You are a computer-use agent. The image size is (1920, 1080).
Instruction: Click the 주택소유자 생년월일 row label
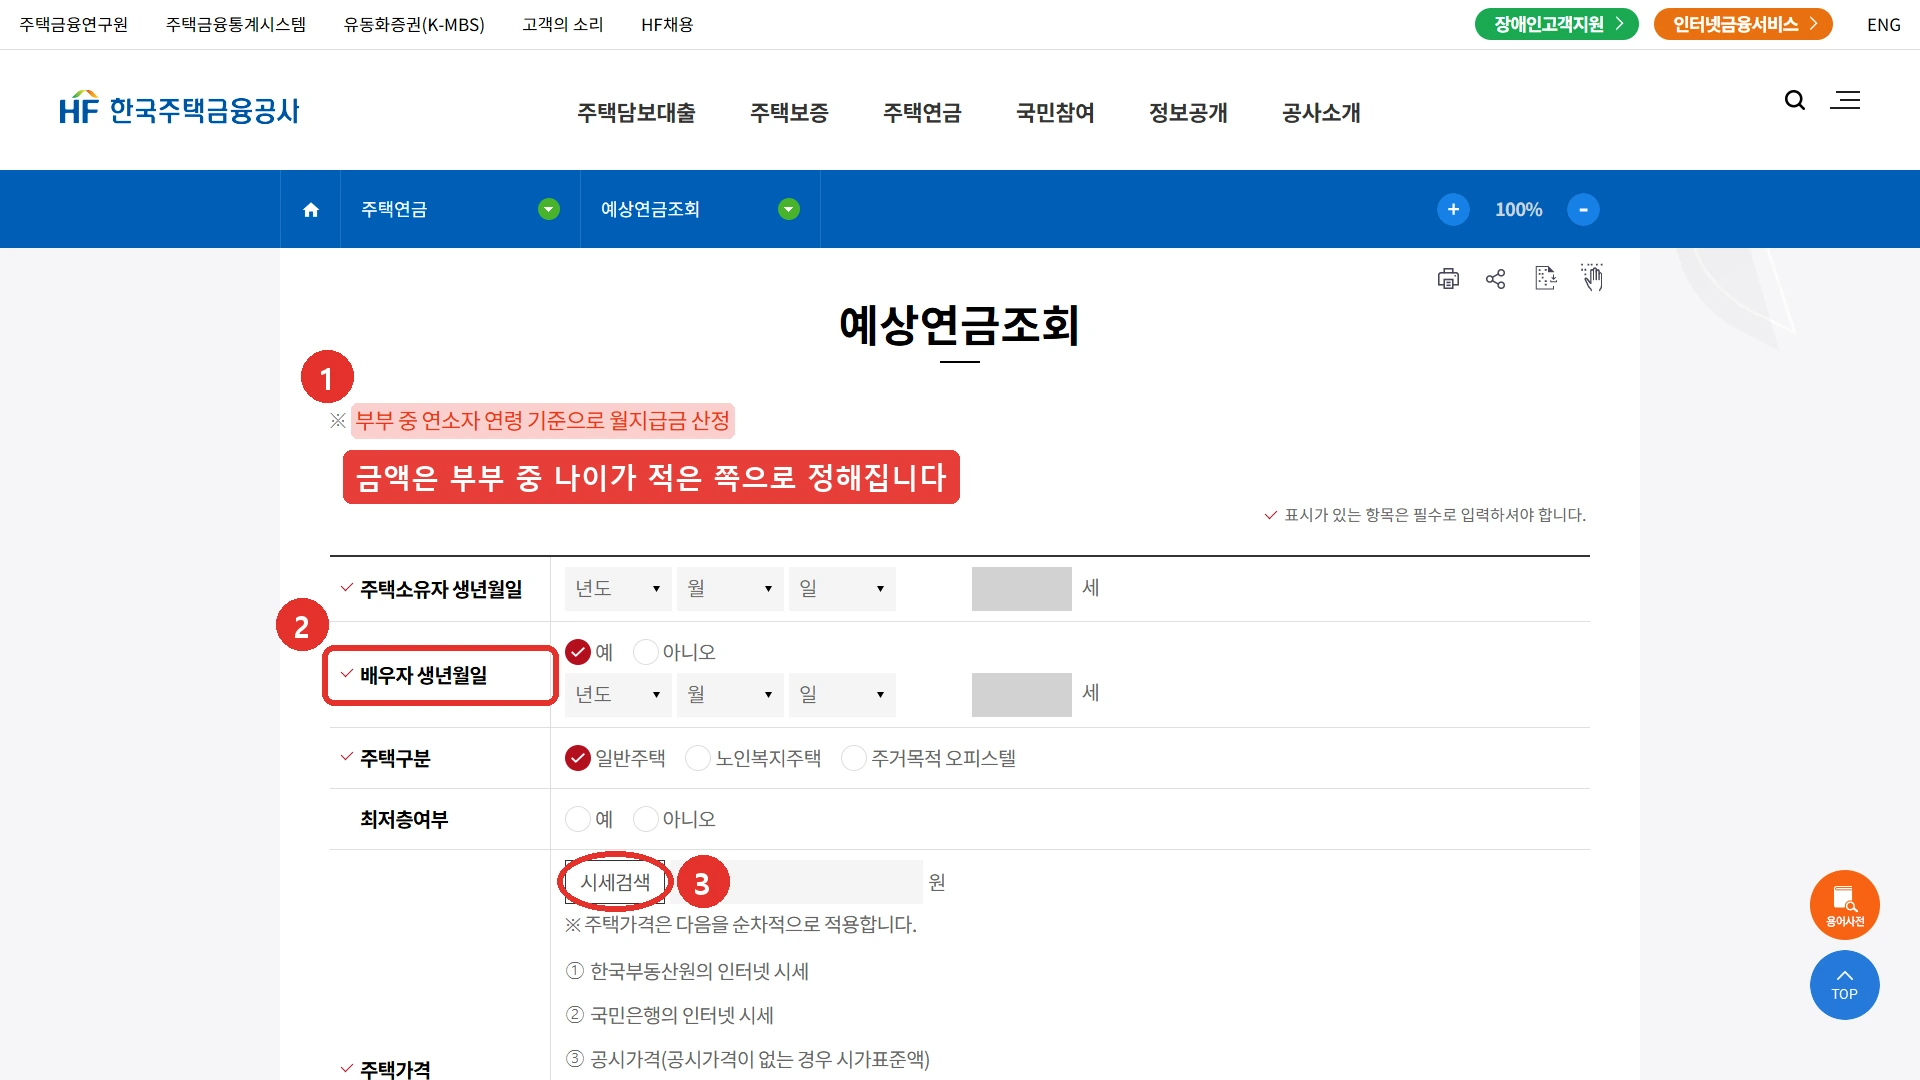(x=441, y=590)
